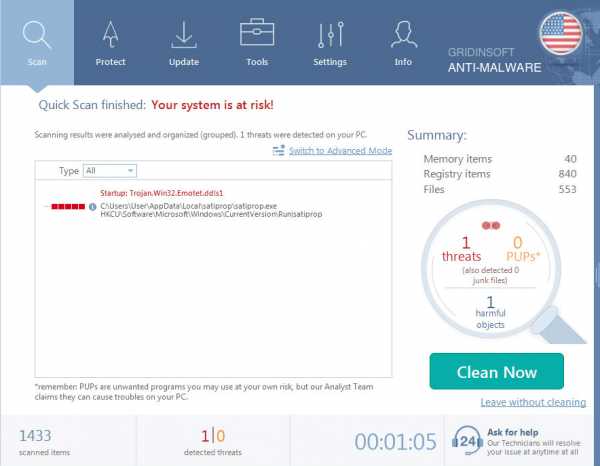Screen dimensions: 600x466
Task: Click the HKCU registry Run path line
Action: pos(211,214)
